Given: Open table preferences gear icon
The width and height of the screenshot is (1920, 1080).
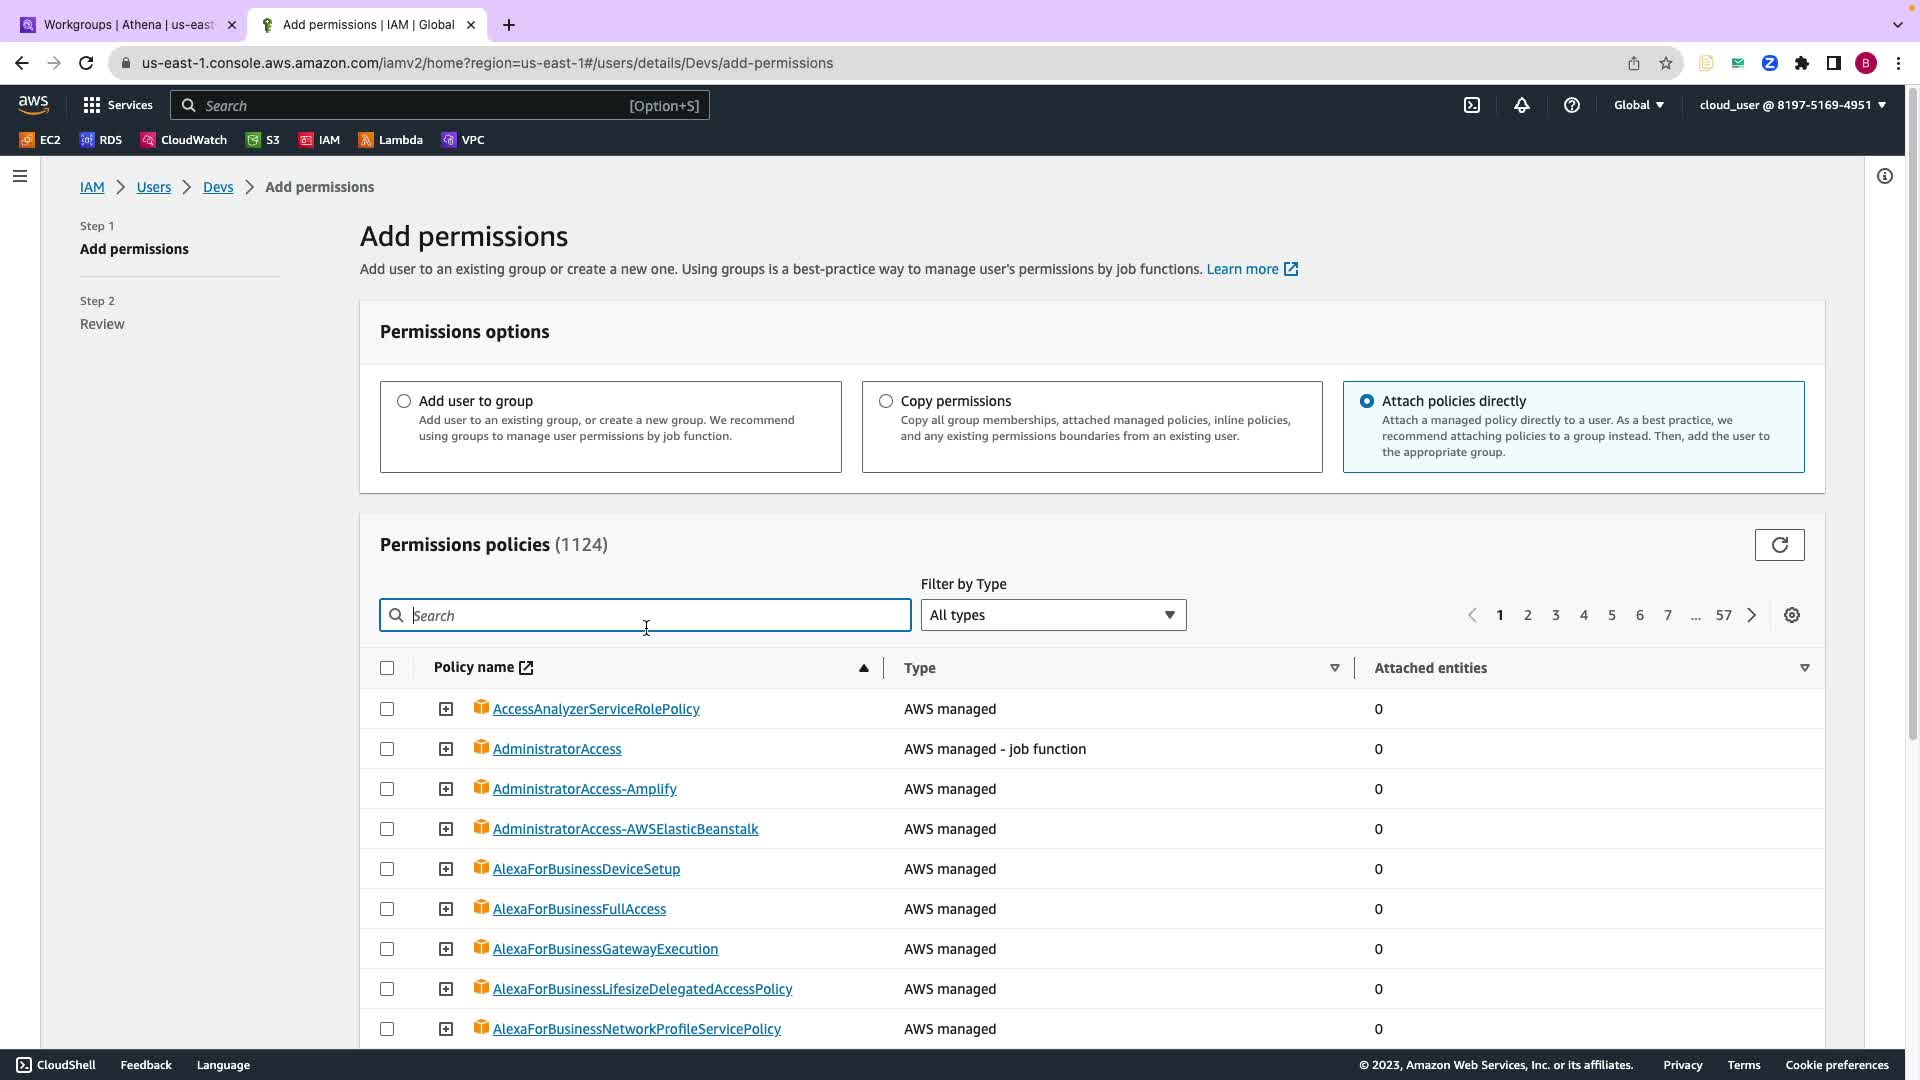Looking at the screenshot, I should tap(1792, 615).
